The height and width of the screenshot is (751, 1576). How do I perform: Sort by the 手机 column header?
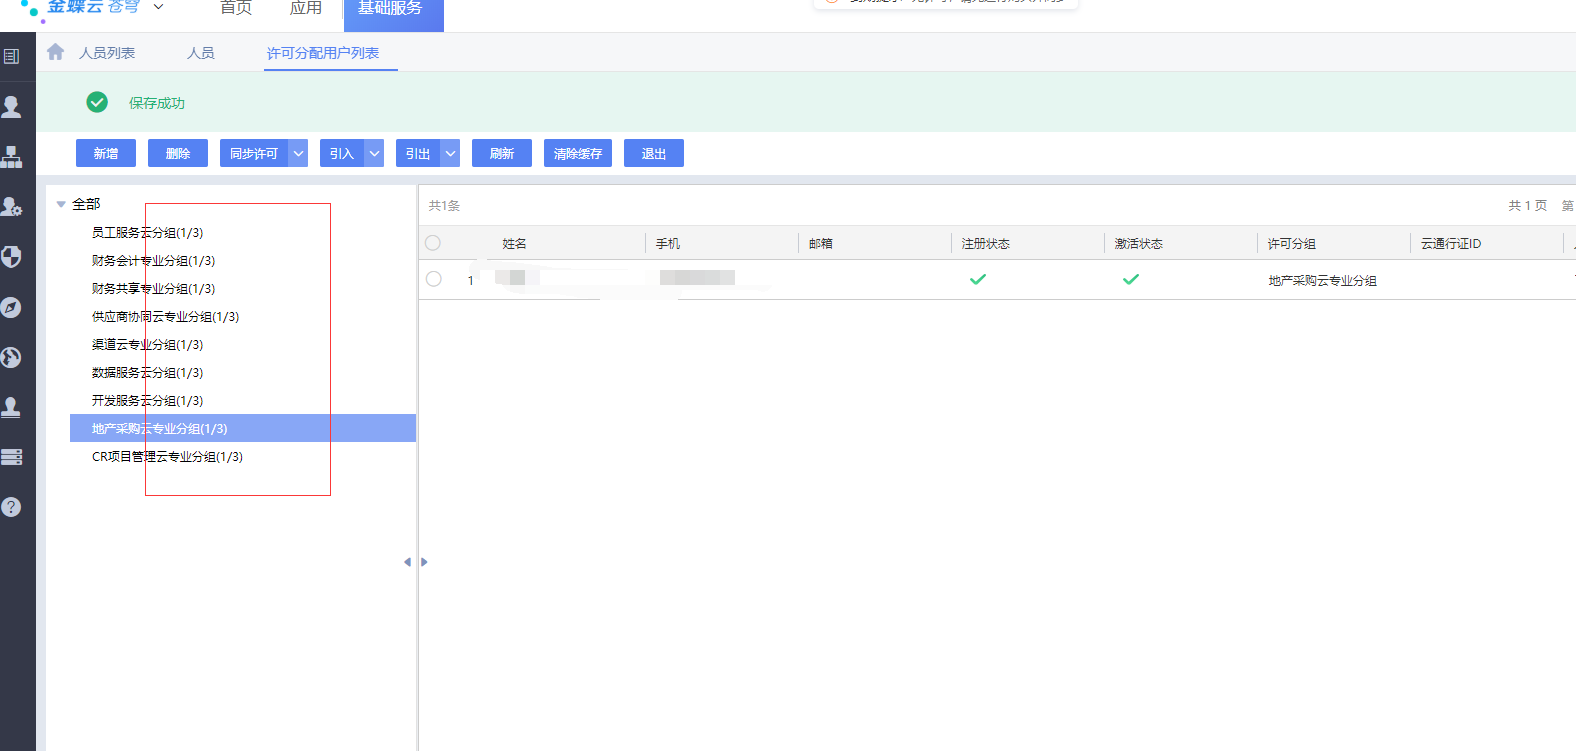pyautogui.click(x=668, y=244)
